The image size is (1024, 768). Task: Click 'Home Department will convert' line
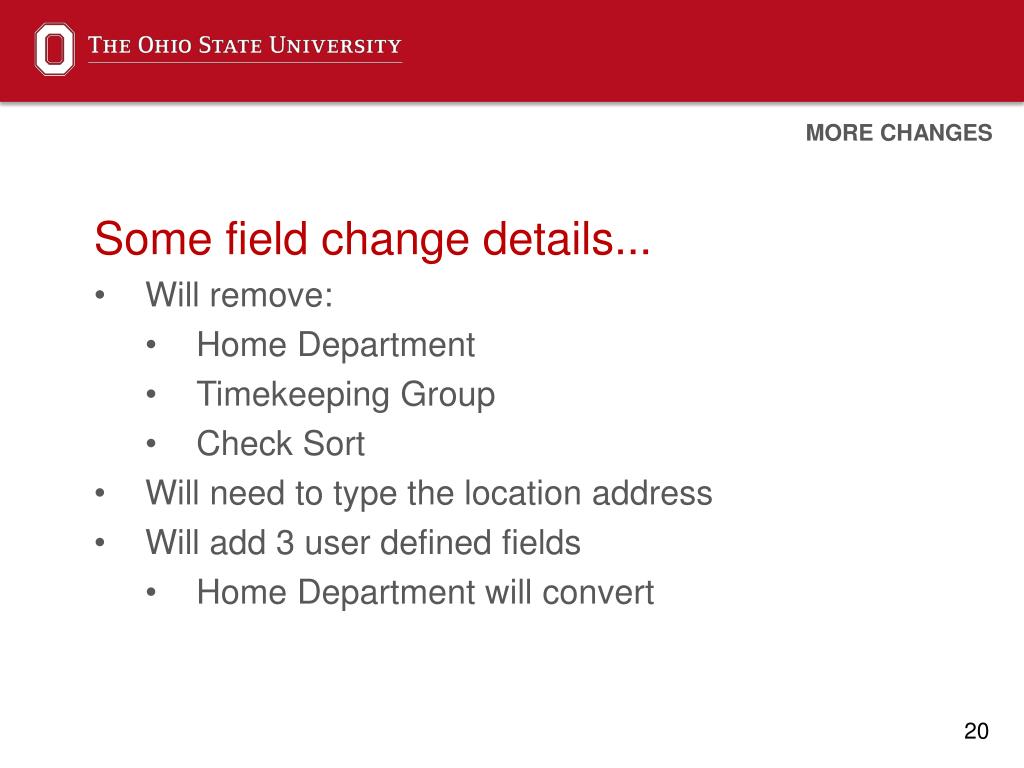tap(425, 592)
